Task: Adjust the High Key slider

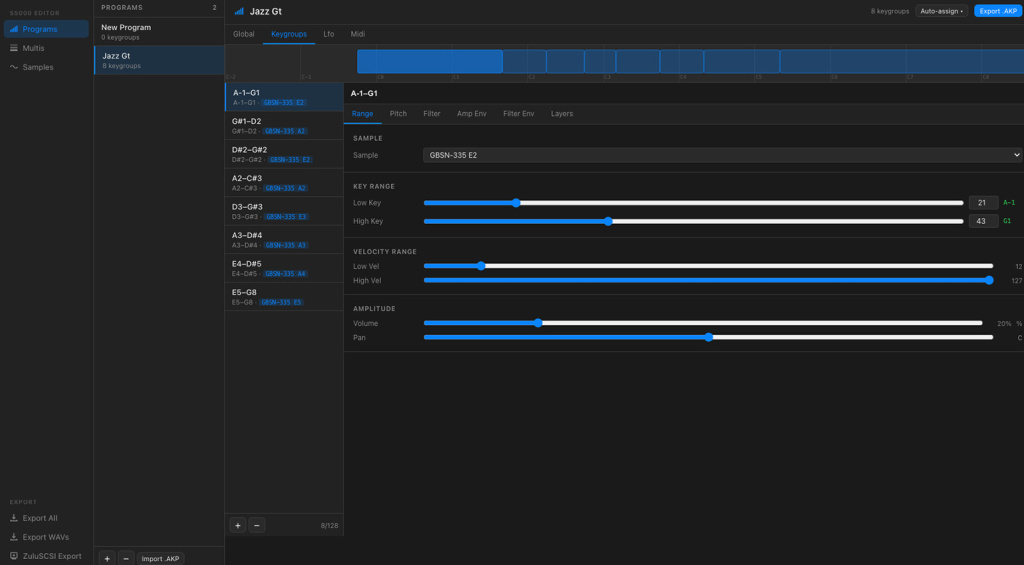Action: [694, 221]
